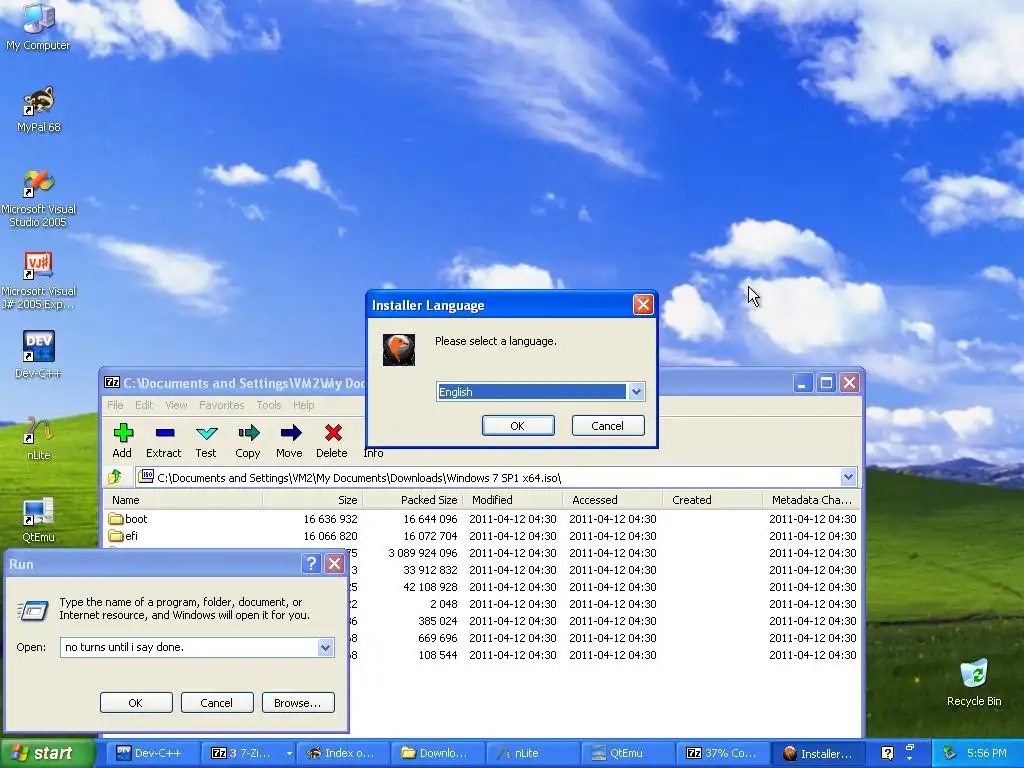1024x768 pixels.
Task: Switch to Downlo... folder taskbar button
Action: (x=438, y=754)
